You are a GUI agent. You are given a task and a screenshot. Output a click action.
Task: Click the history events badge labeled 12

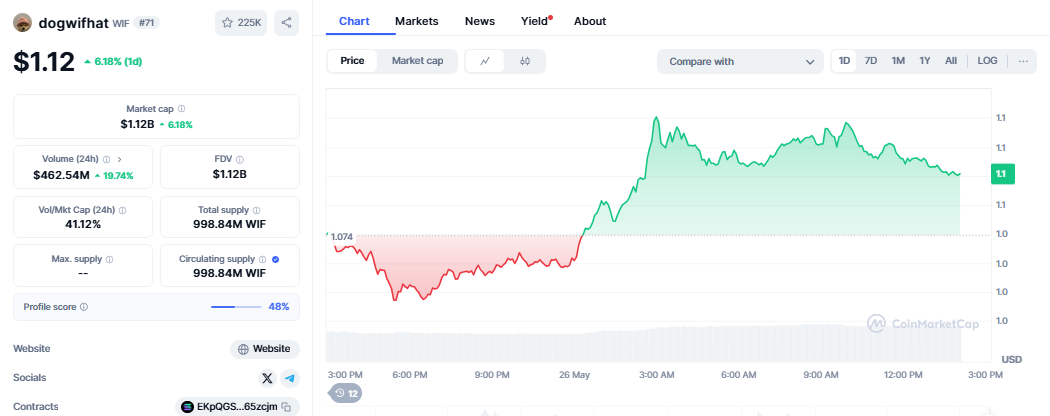[346, 393]
